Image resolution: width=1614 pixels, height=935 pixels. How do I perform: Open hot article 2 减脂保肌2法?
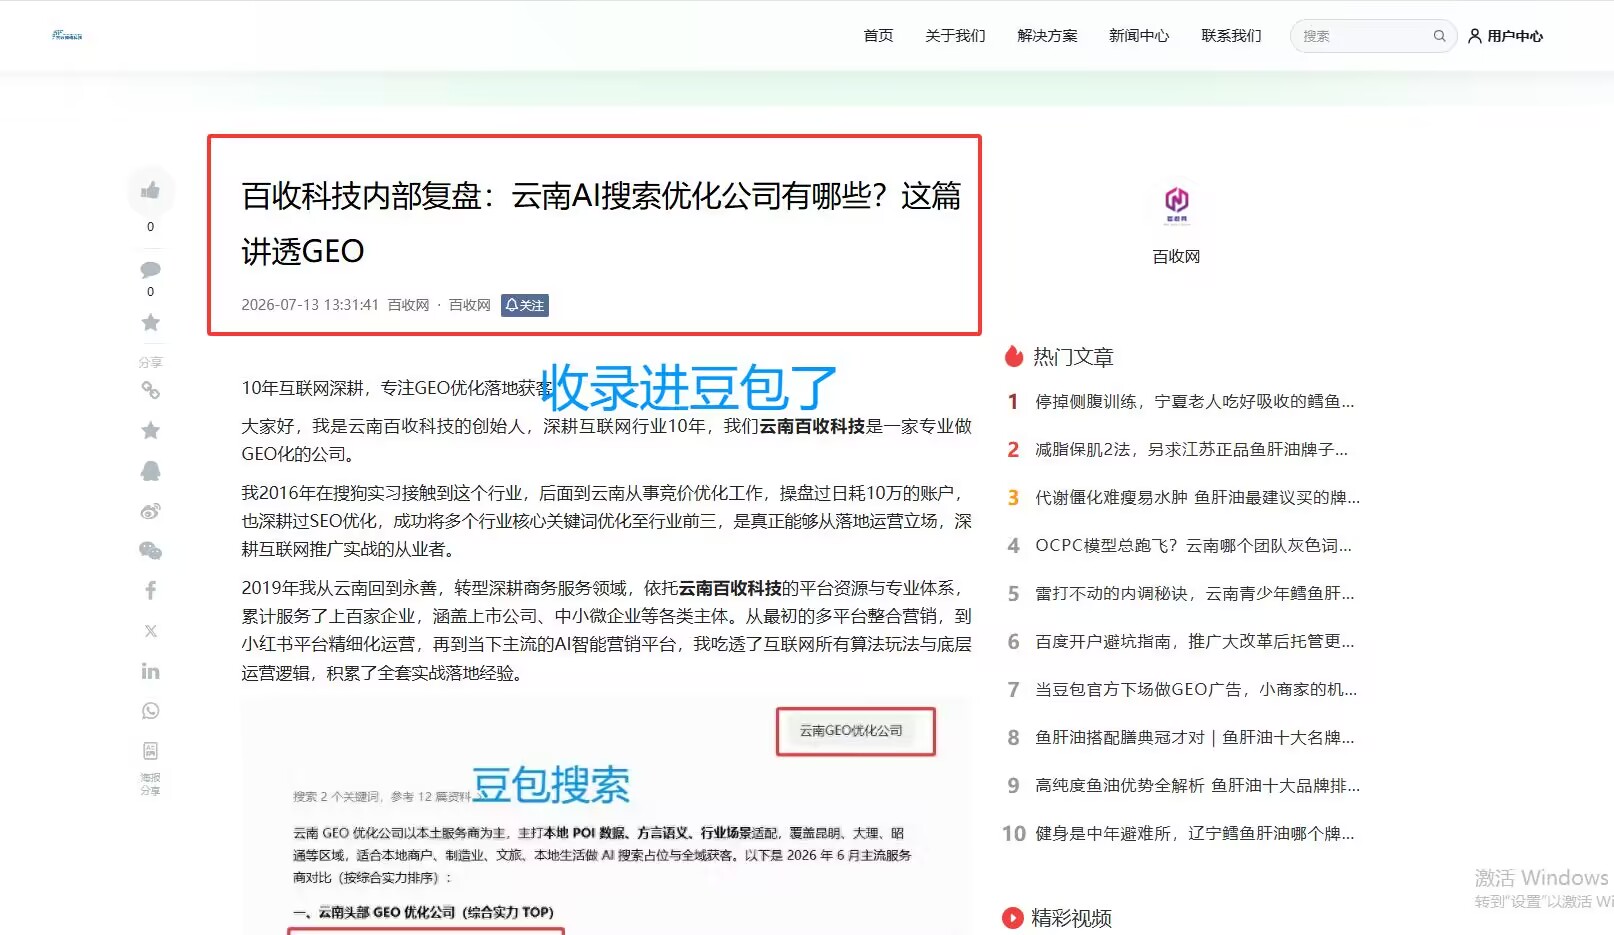pyautogui.click(x=1191, y=450)
